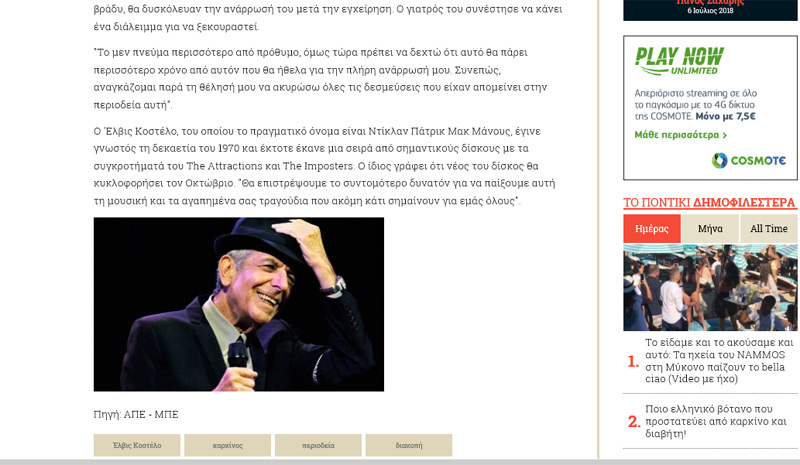This screenshot has height=465, width=800.
Task: Click the horizontal scrollbar at the bottom
Action: (400, 462)
